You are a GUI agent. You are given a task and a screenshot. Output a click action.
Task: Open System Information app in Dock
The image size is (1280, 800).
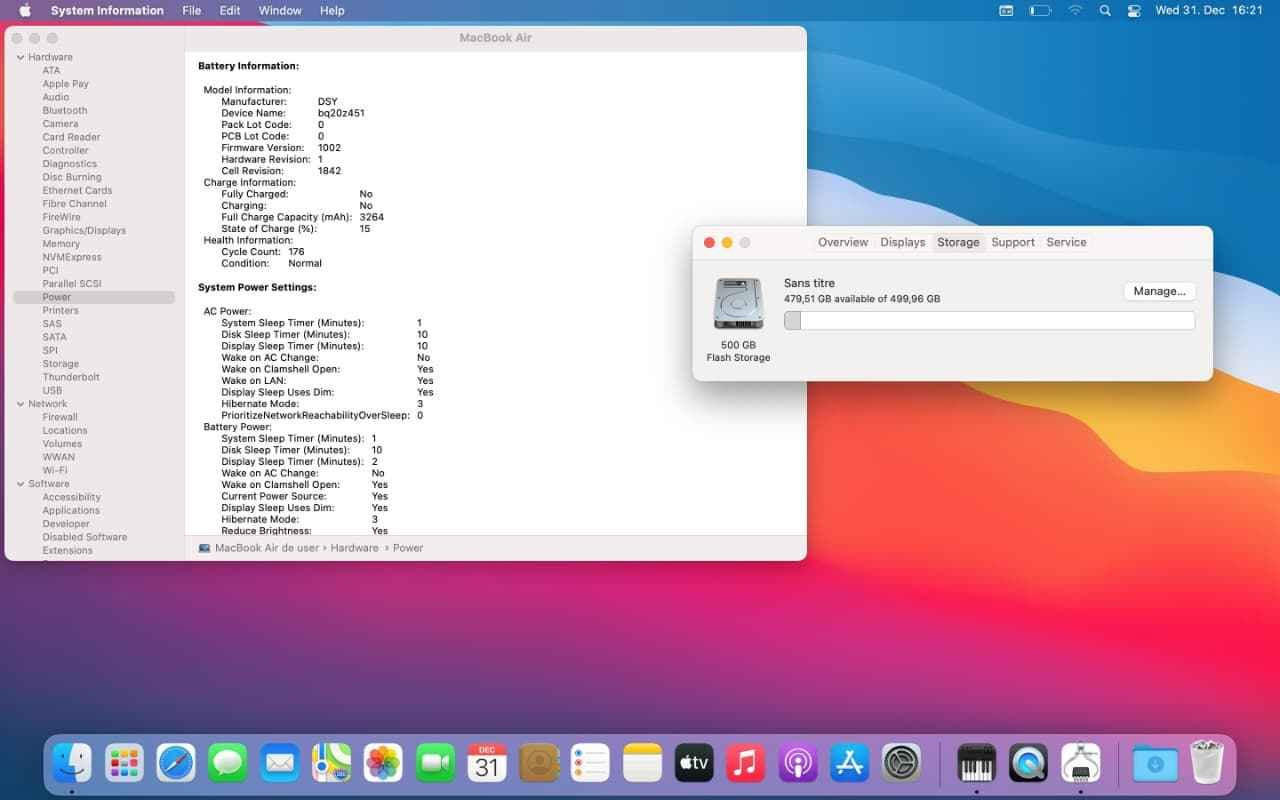(x=1080, y=764)
